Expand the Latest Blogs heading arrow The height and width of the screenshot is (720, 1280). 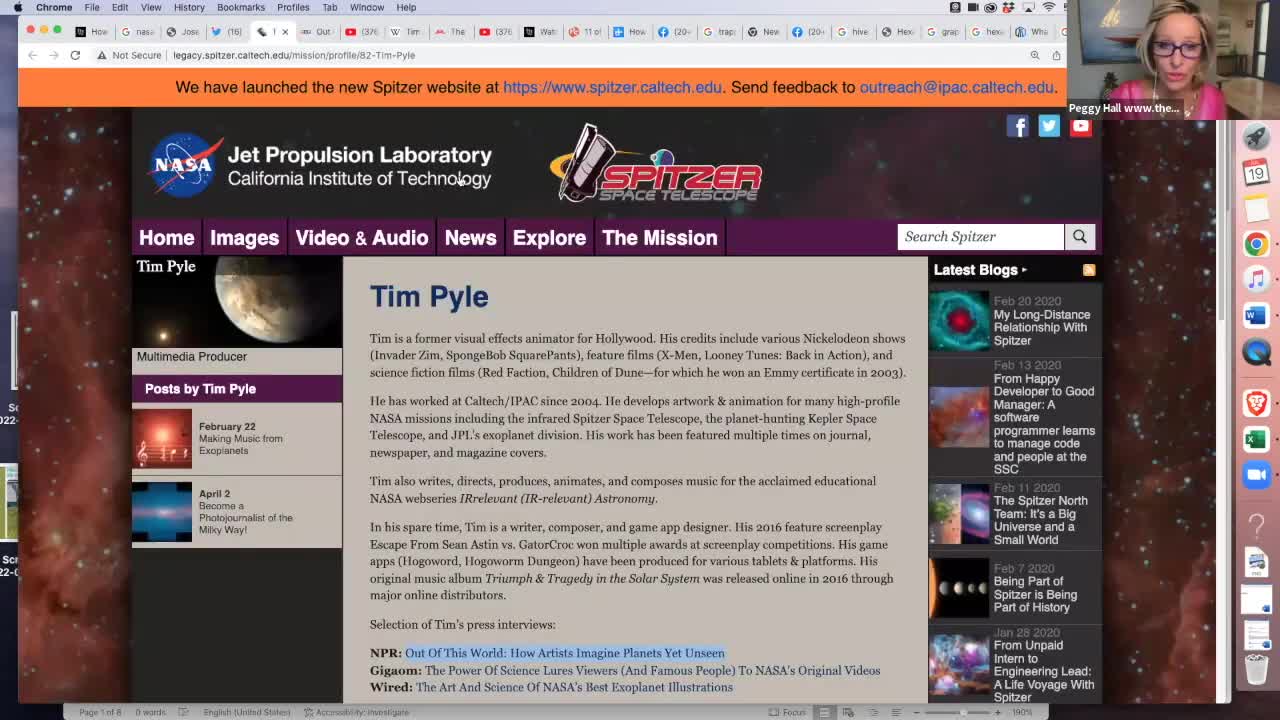click(1024, 270)
